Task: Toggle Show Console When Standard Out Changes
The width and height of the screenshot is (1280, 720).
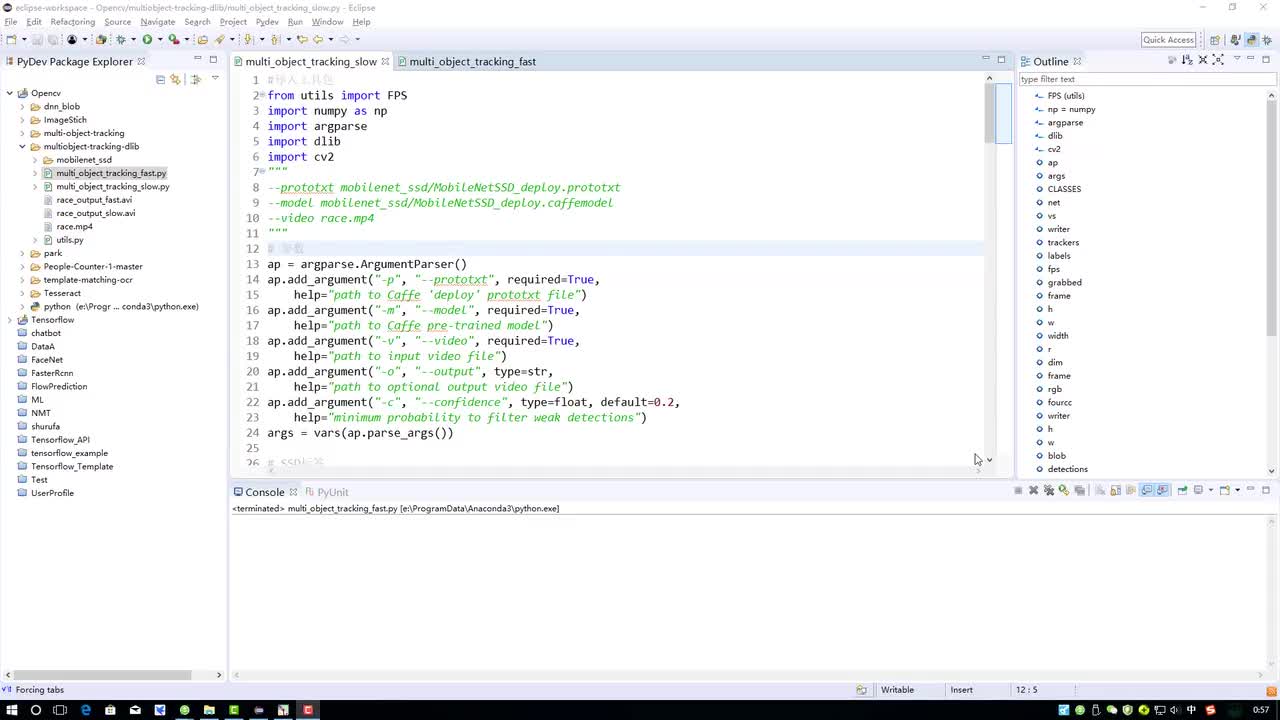Action: coord(1147,490)
